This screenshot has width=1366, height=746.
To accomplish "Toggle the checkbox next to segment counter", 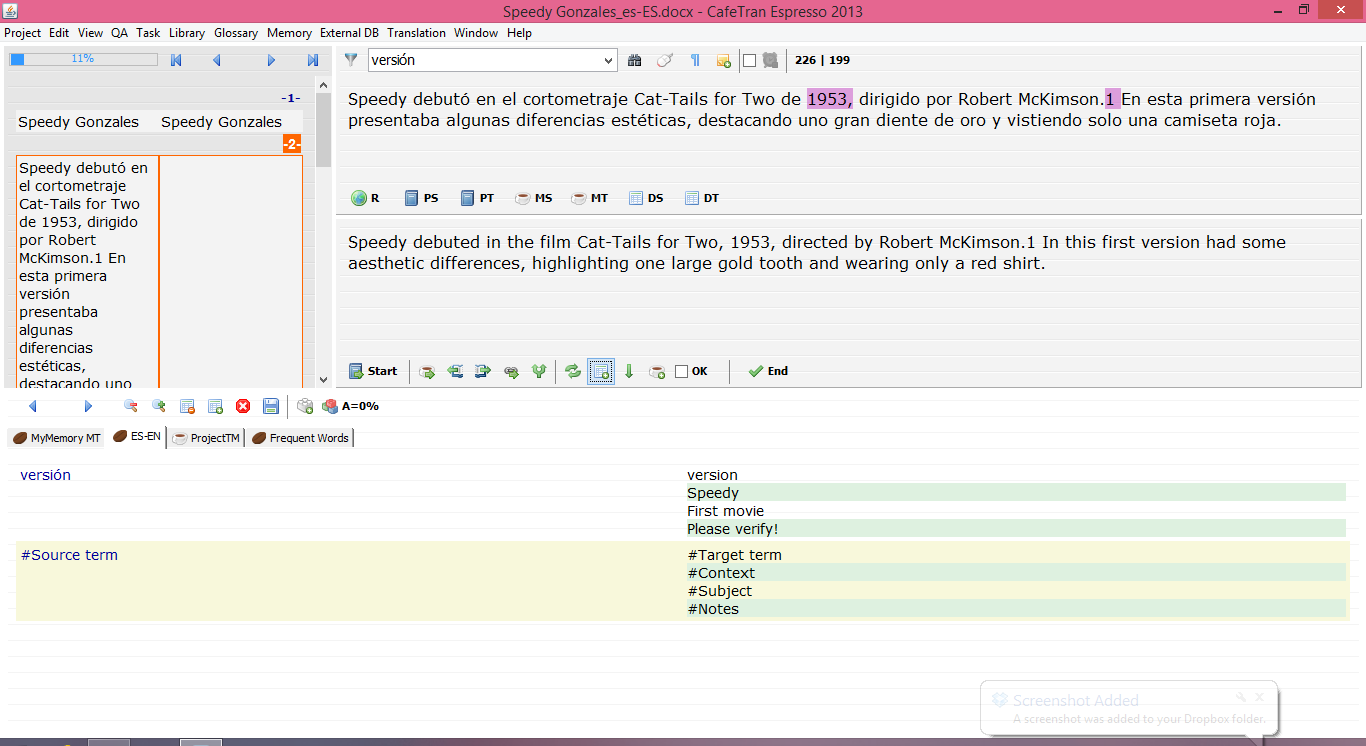I will click(750, 60).
